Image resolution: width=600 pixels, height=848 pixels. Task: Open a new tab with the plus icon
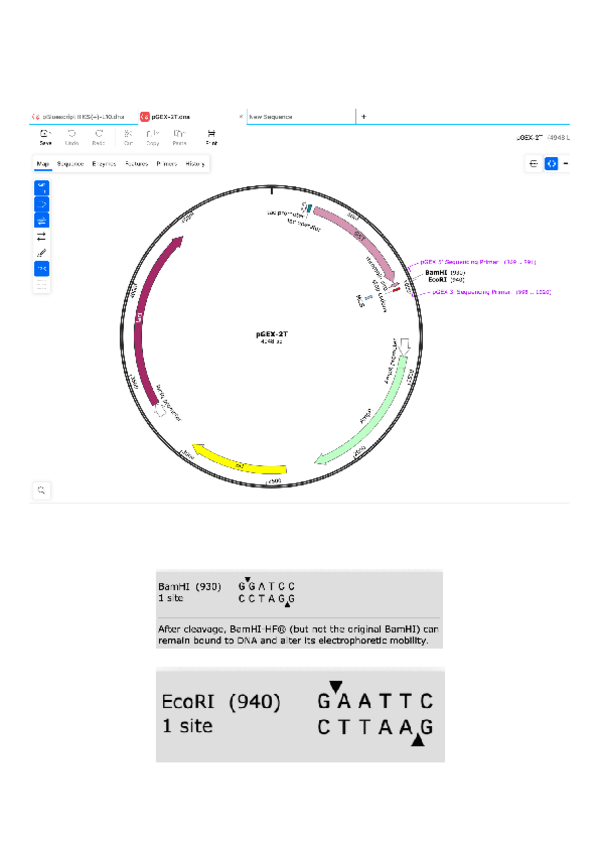pyautogui.click(x=364, y=116)
